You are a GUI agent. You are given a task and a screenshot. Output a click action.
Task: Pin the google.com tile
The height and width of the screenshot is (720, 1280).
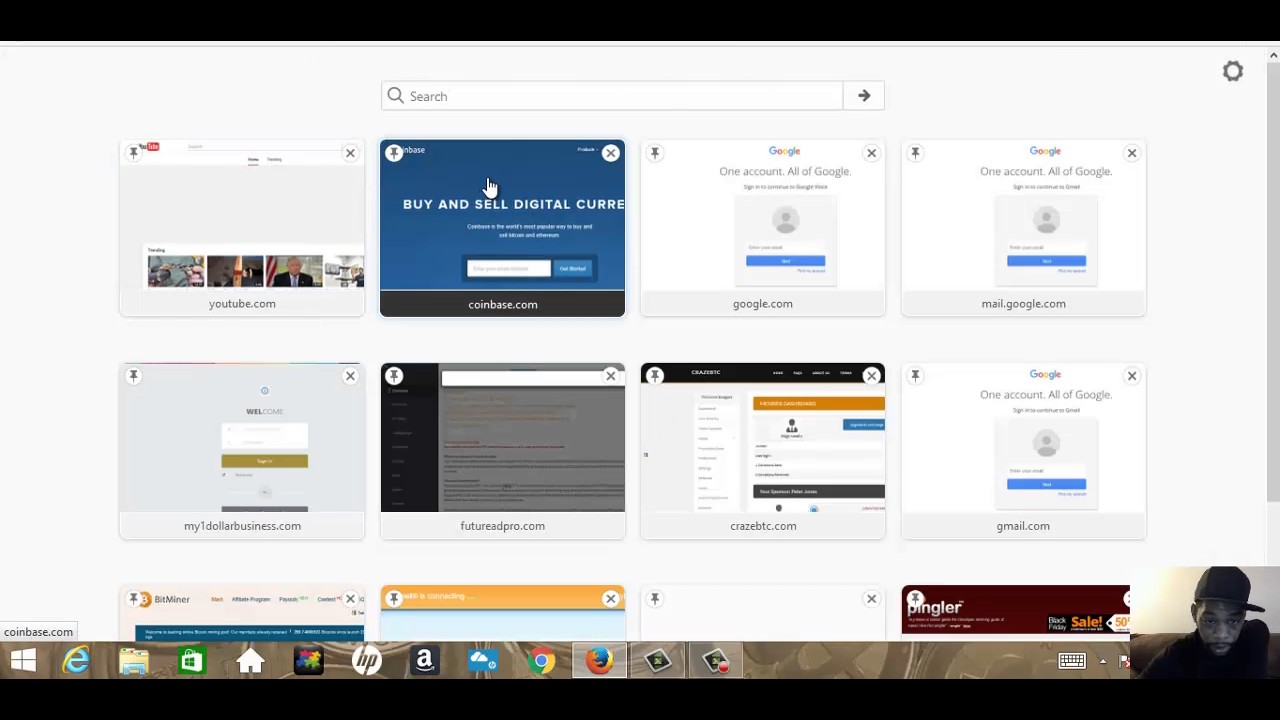point(655,152)
